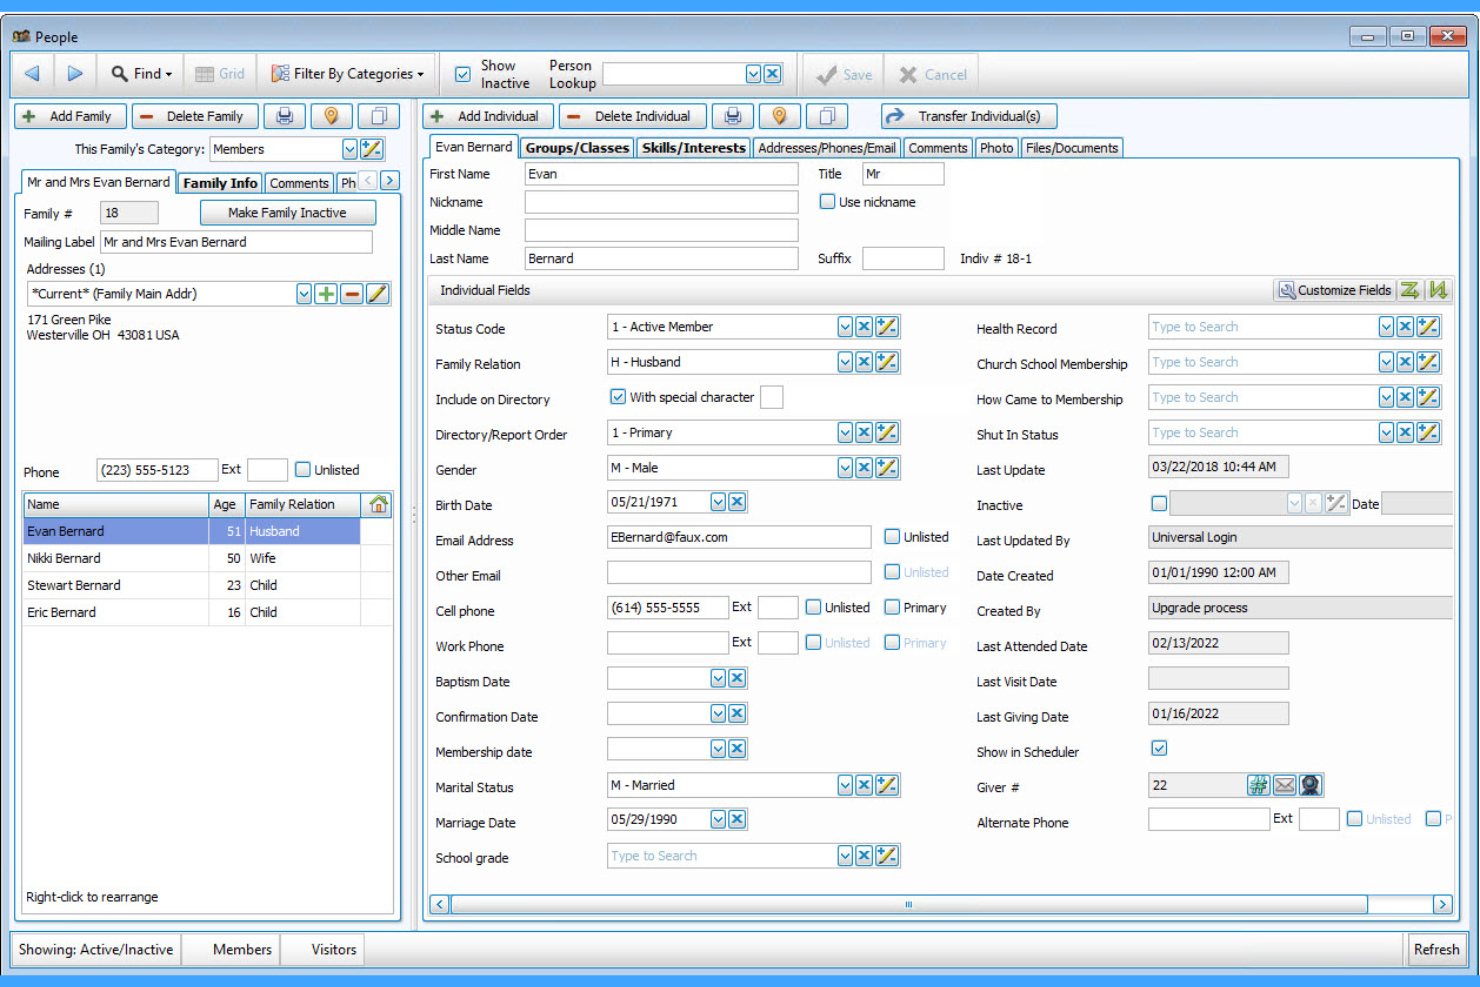Click the edit pencil beside Family Relation
Image resolution: width=1480 pixels, height=987 pixels.
point(887,362)
